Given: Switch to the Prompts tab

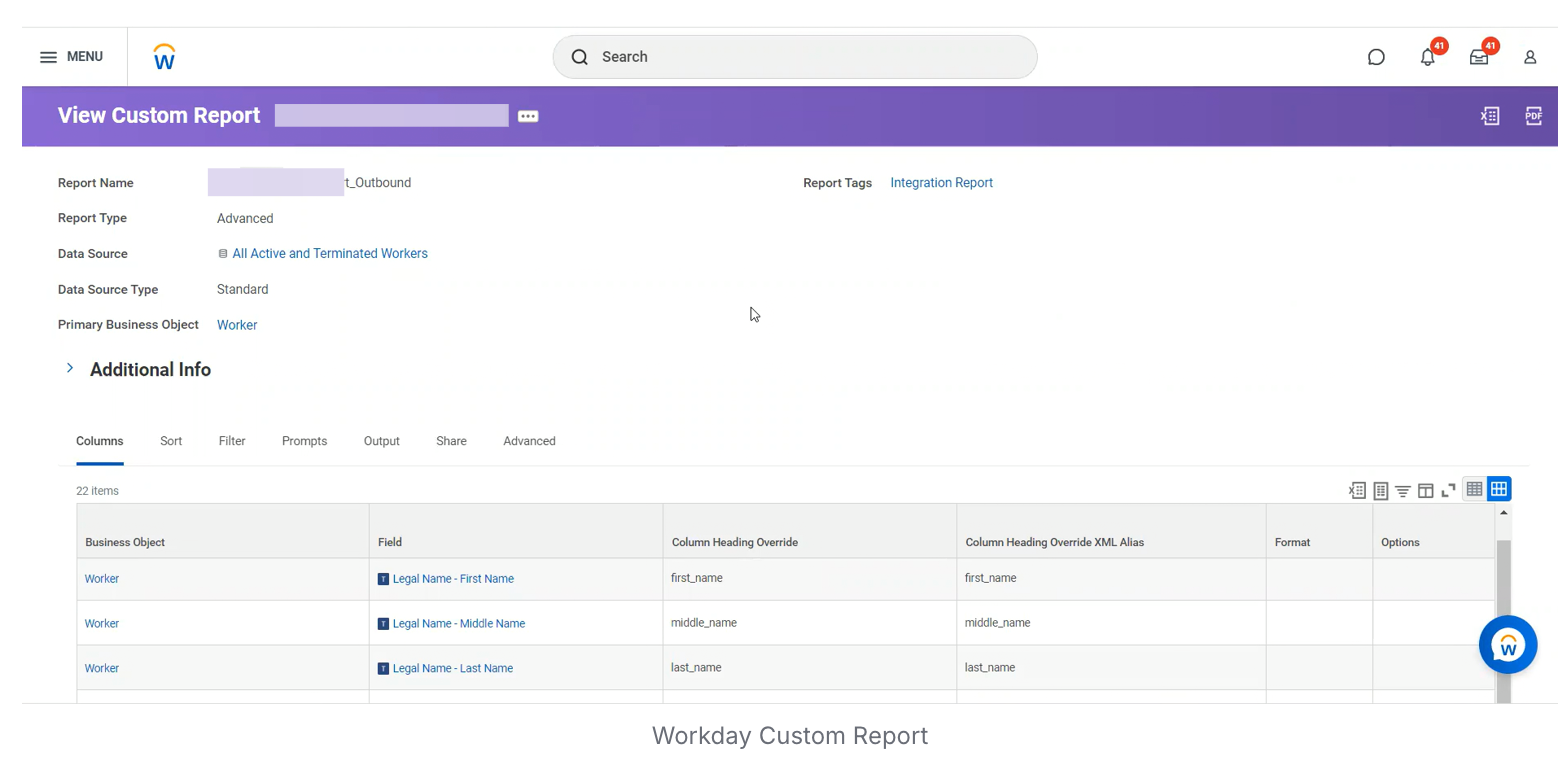Looking at the screenshot, I should tap(304, 441).
